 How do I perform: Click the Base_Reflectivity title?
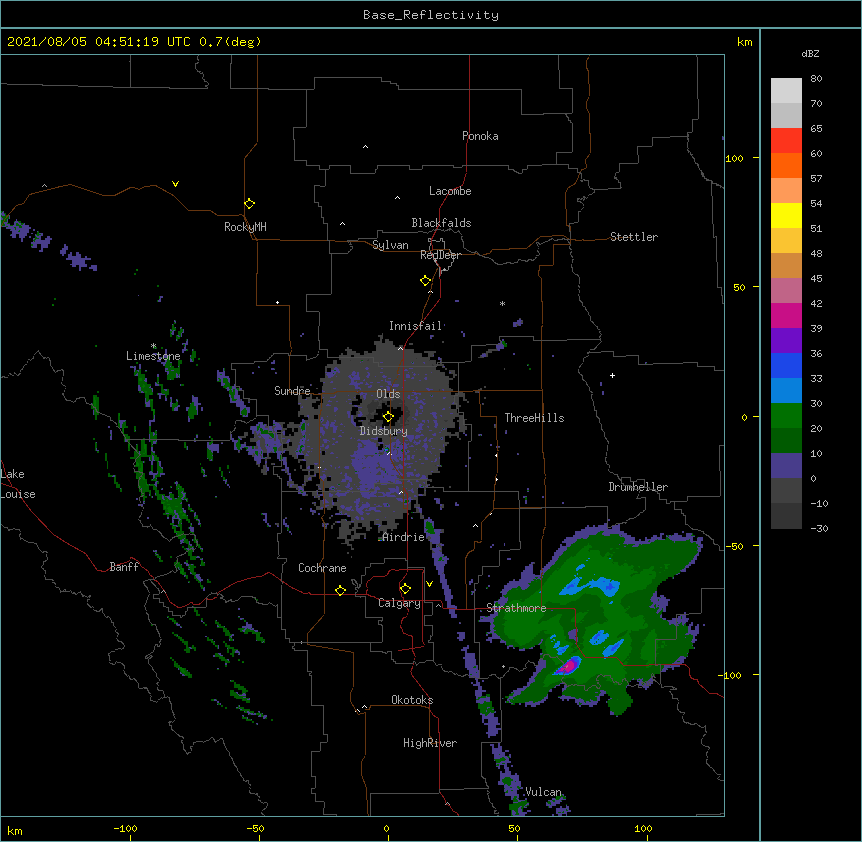pyautogui.click(x=431, y=15)
